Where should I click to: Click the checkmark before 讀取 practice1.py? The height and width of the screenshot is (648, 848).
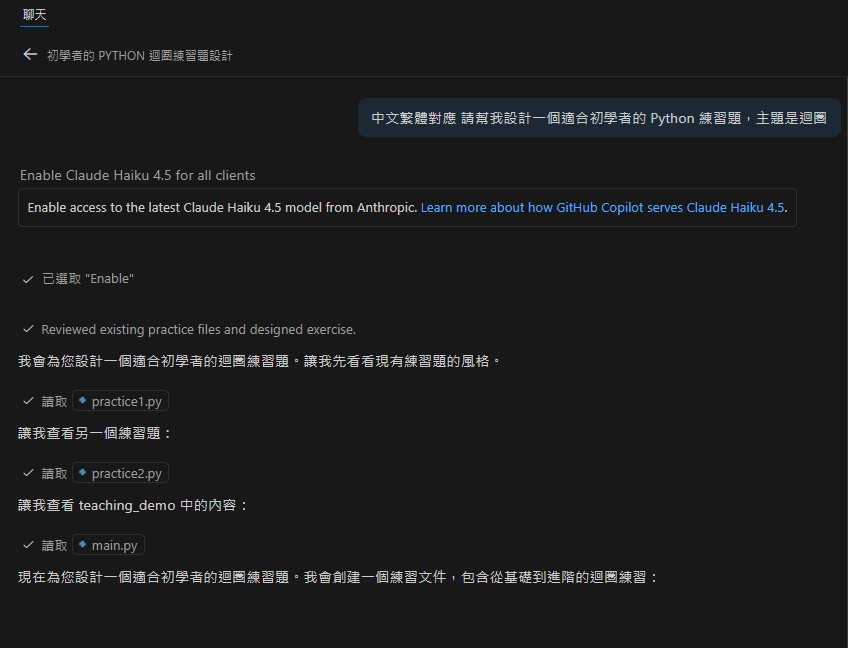28,401
